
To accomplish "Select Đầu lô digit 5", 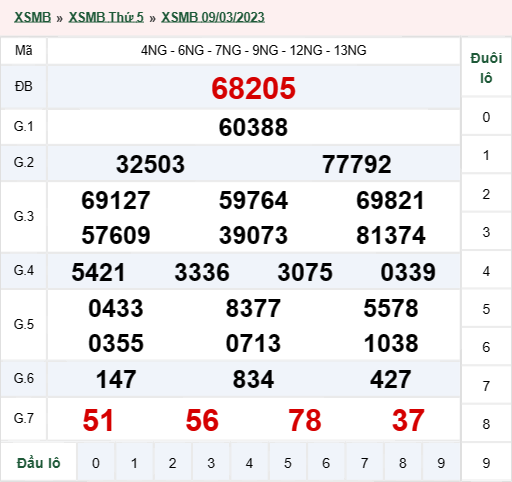I will tap(288, 463).
